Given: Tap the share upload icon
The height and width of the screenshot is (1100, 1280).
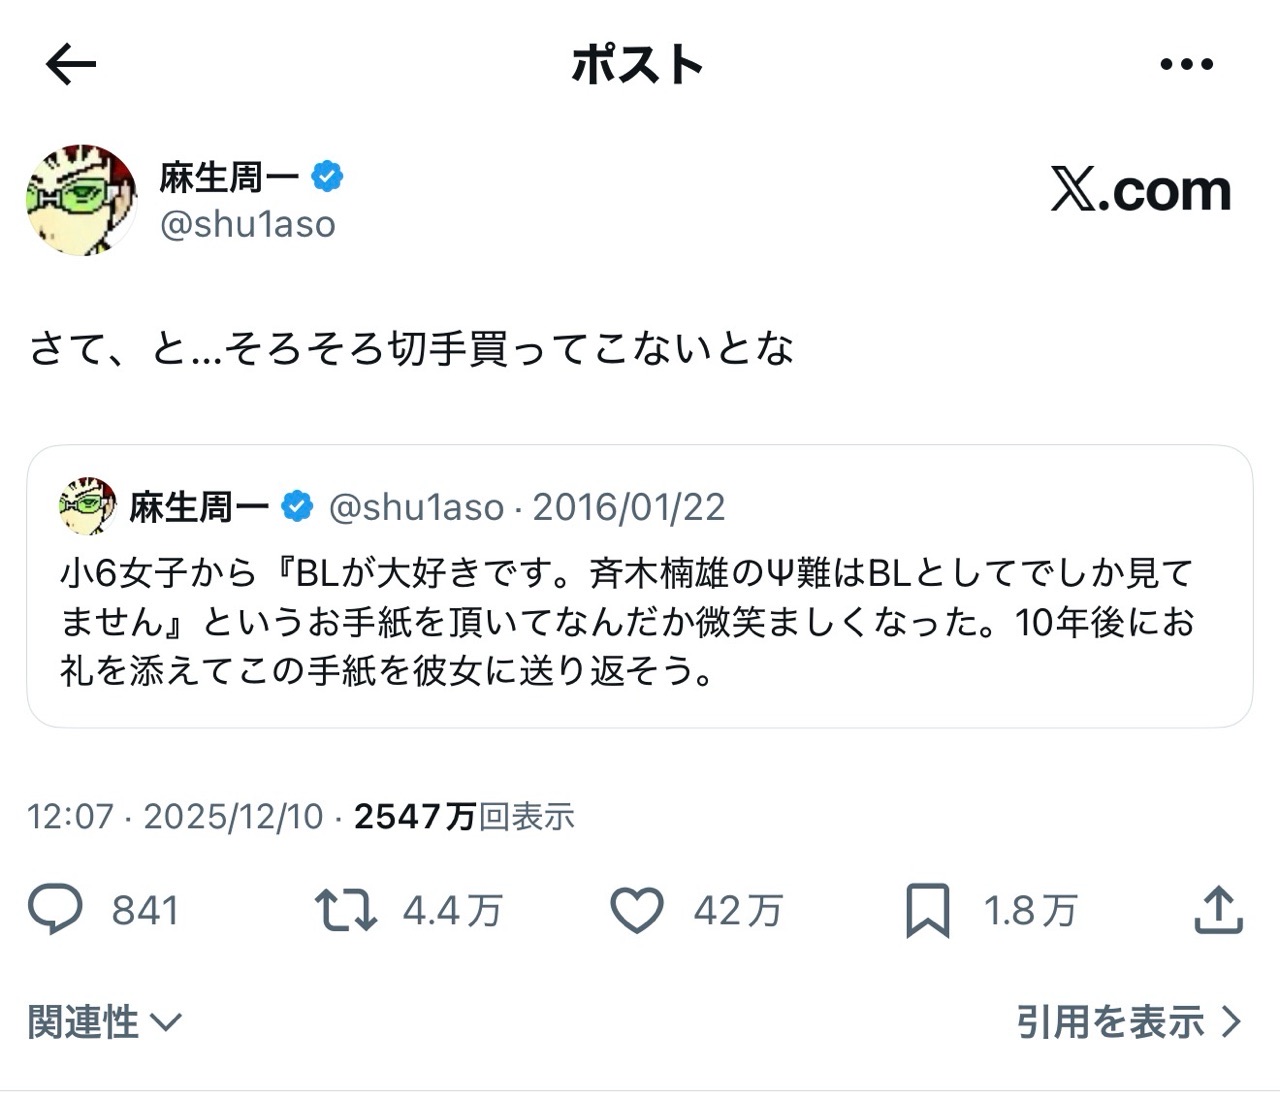Looking at the screenshot, I should pyautogui.click(x=1218, y=910).
